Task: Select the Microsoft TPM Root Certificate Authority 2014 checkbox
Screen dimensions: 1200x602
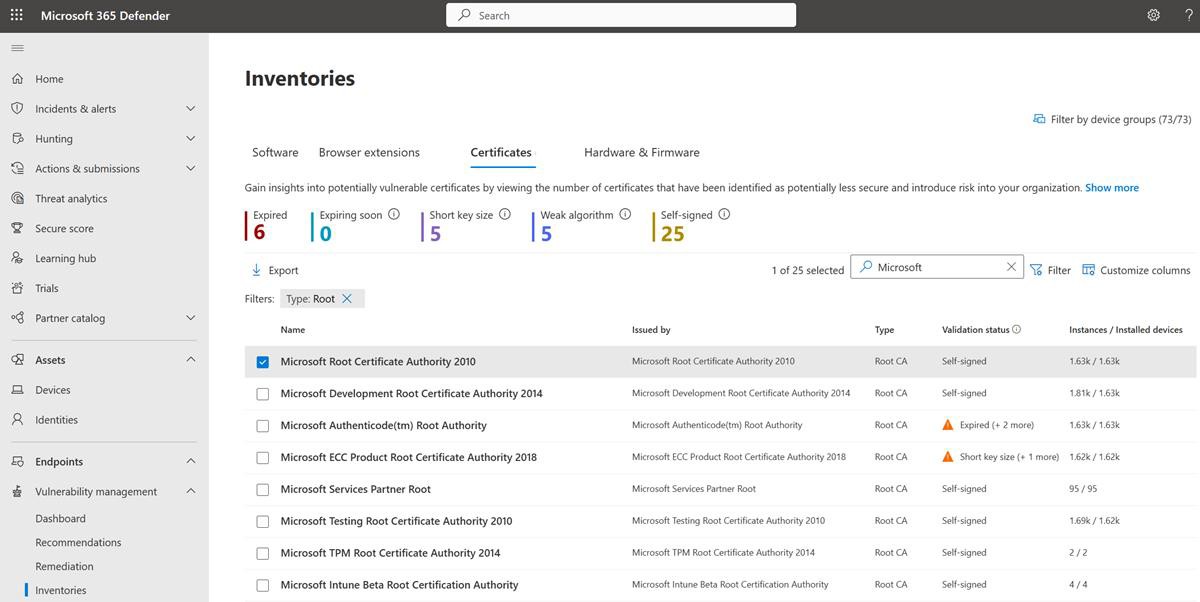Action: coord(262,552)
